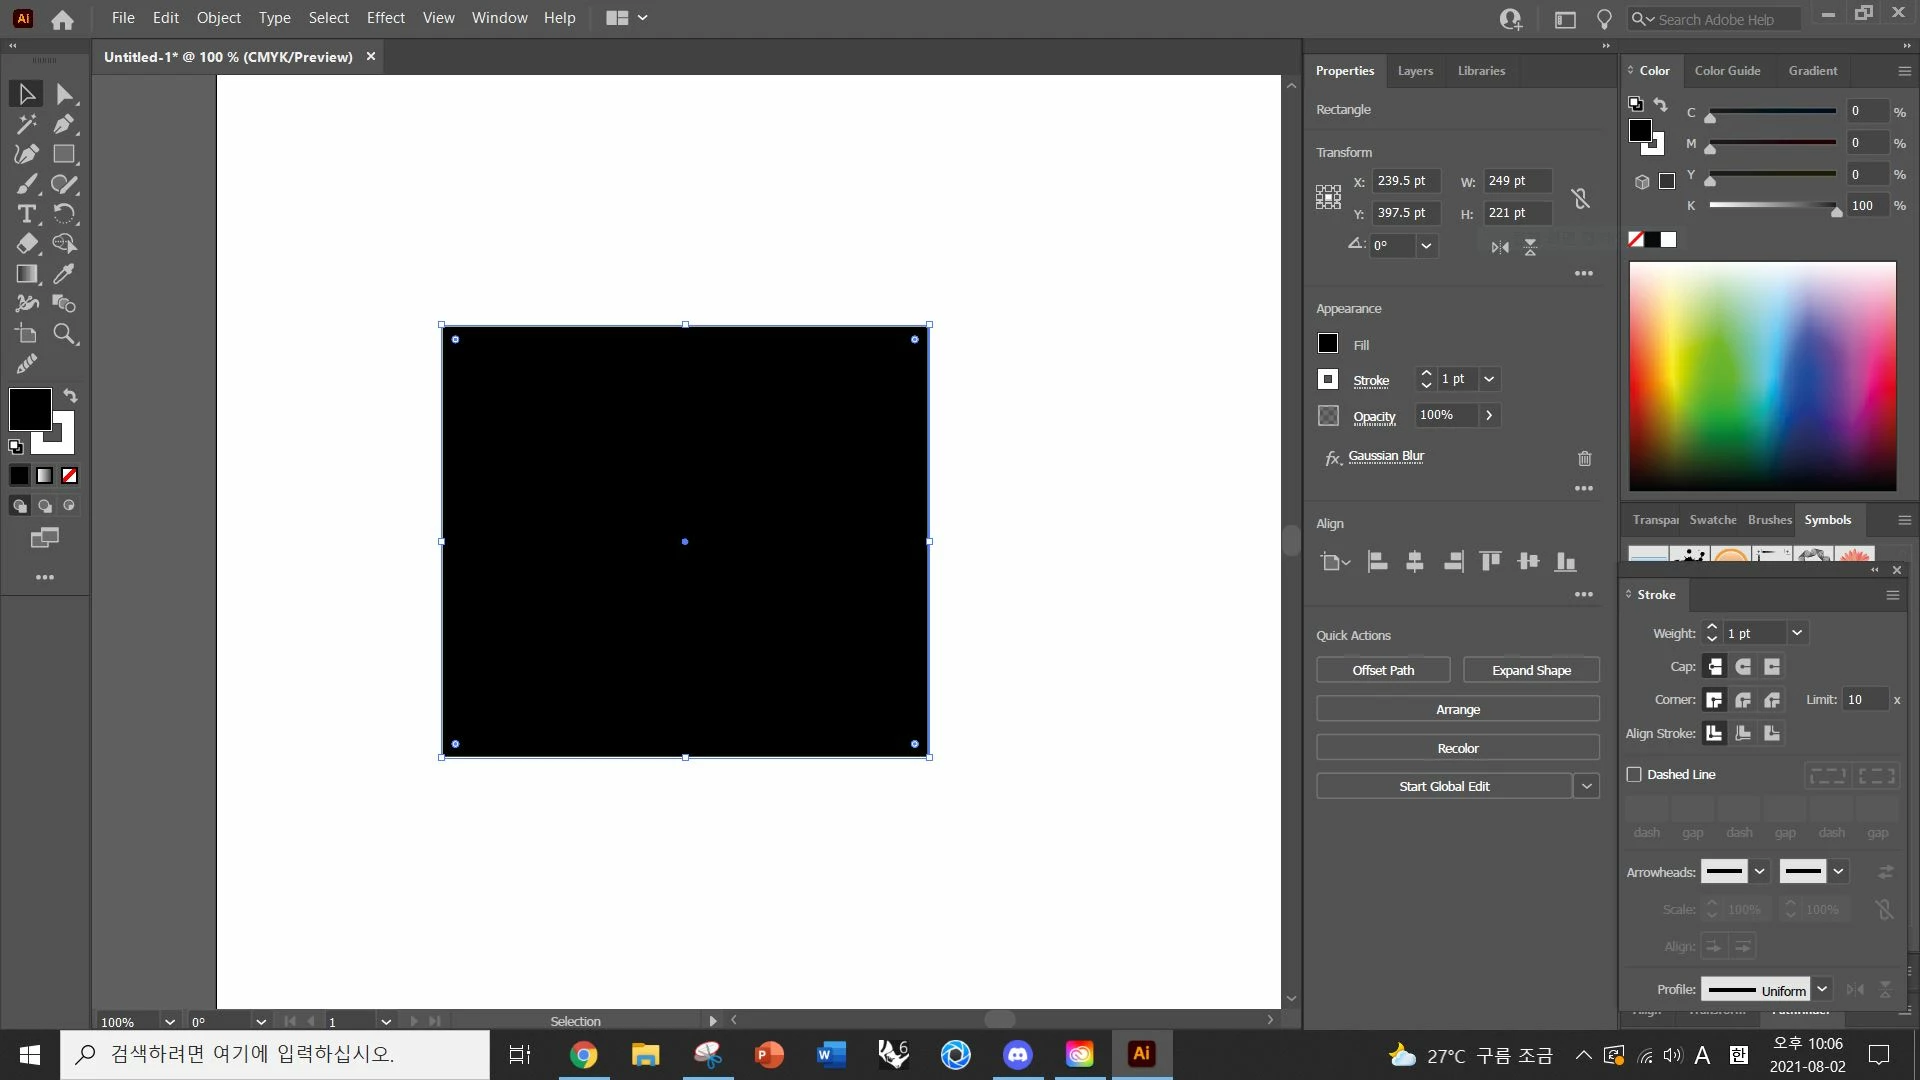The image size is (1920, 1080).
Task: Click the Offset Path button
Action: click(x=1383, y=670)
